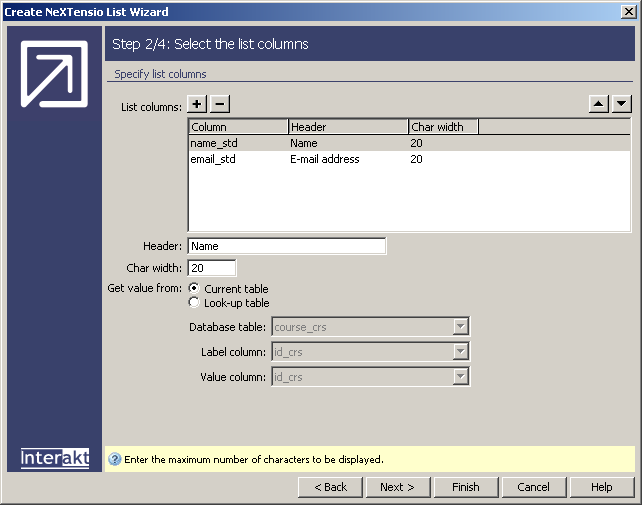Focus the Char width input field
642x505 pixels.
point(212,268)
